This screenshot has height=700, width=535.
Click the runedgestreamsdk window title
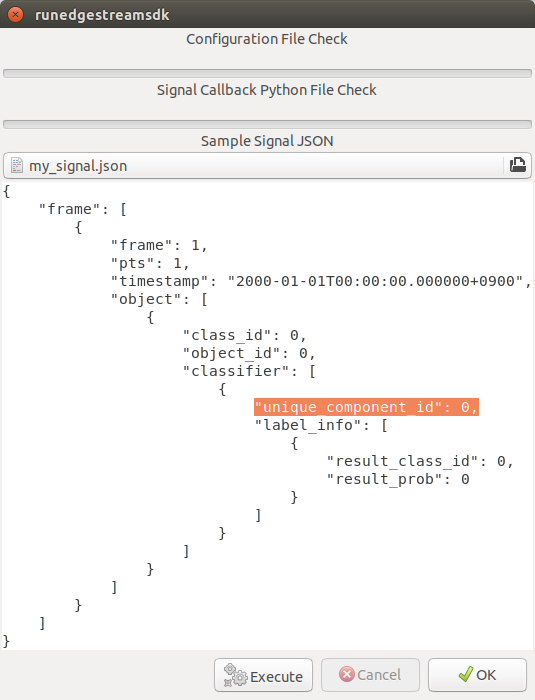(x=102, y=15)
